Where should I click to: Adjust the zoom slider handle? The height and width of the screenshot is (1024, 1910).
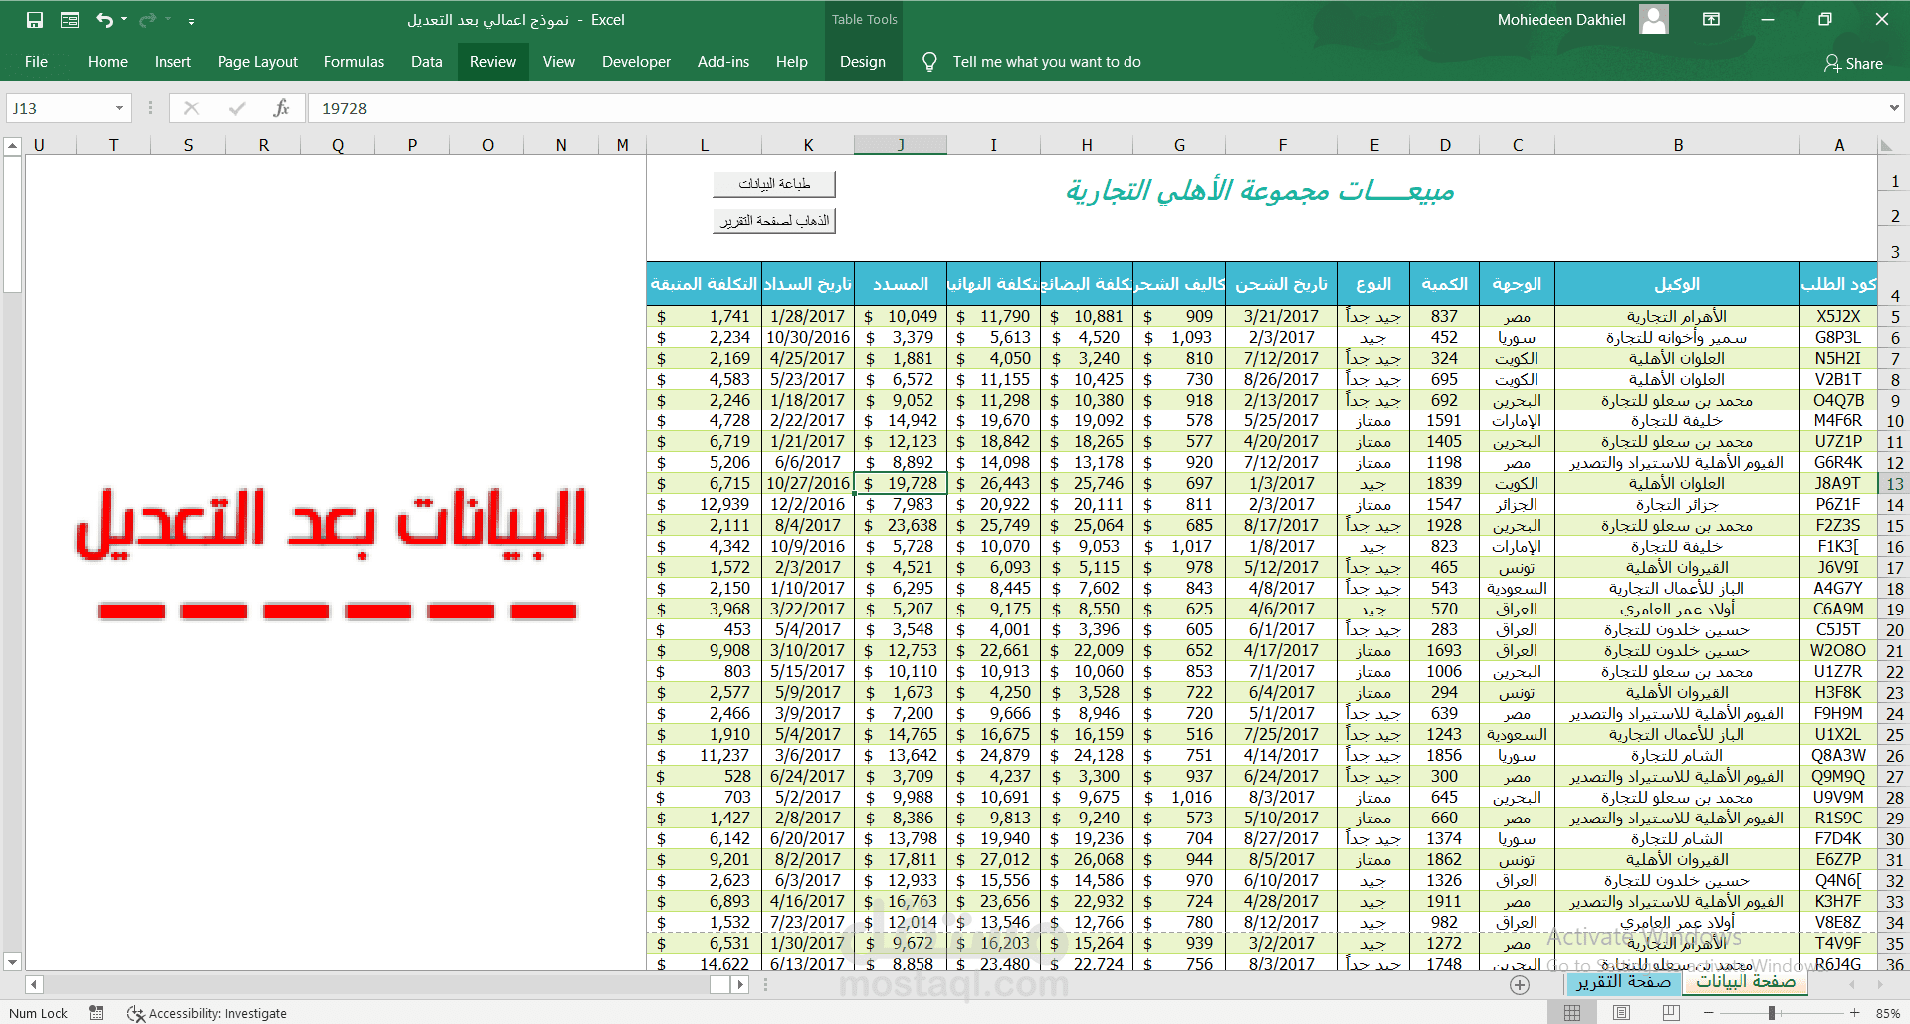(1772, 1013)
